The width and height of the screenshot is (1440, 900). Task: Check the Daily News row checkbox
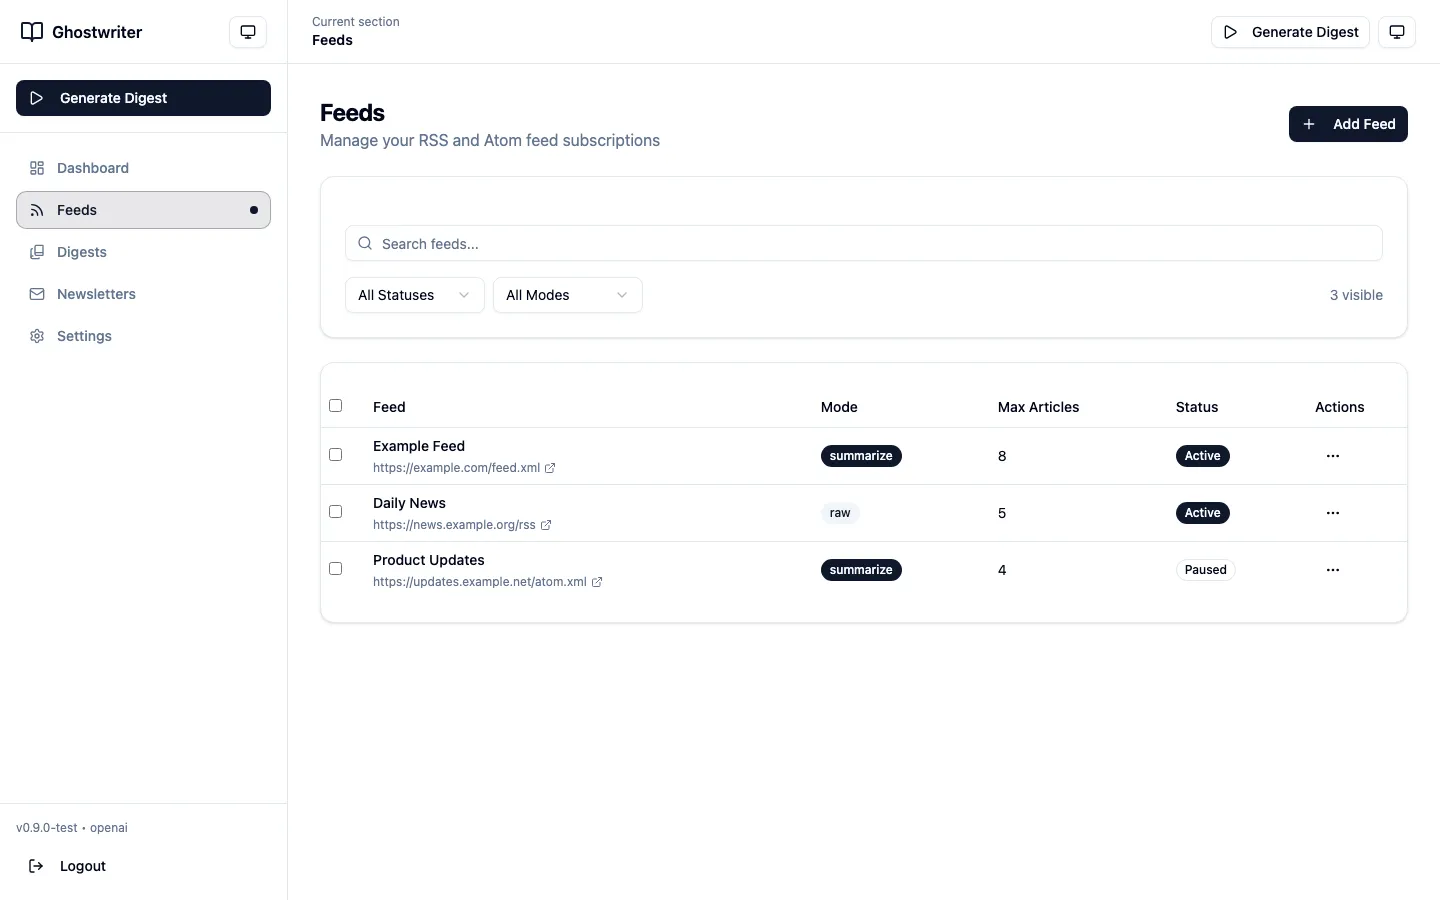tap(335, 511)
